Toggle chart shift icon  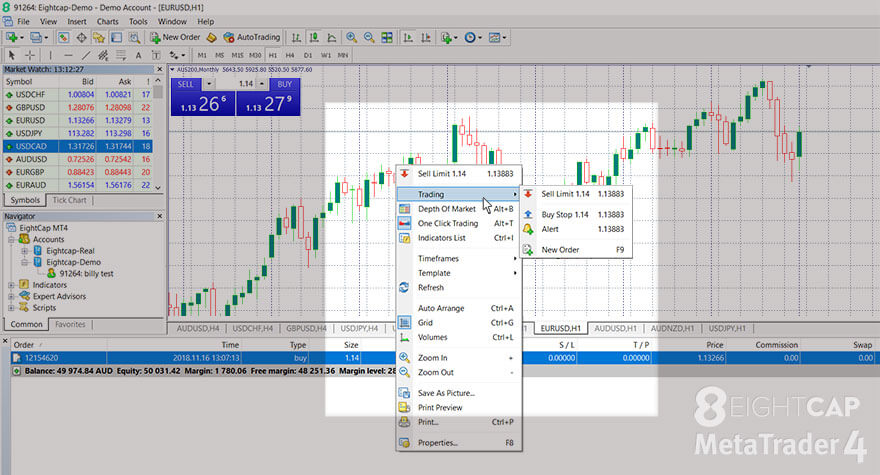[426, 38]
